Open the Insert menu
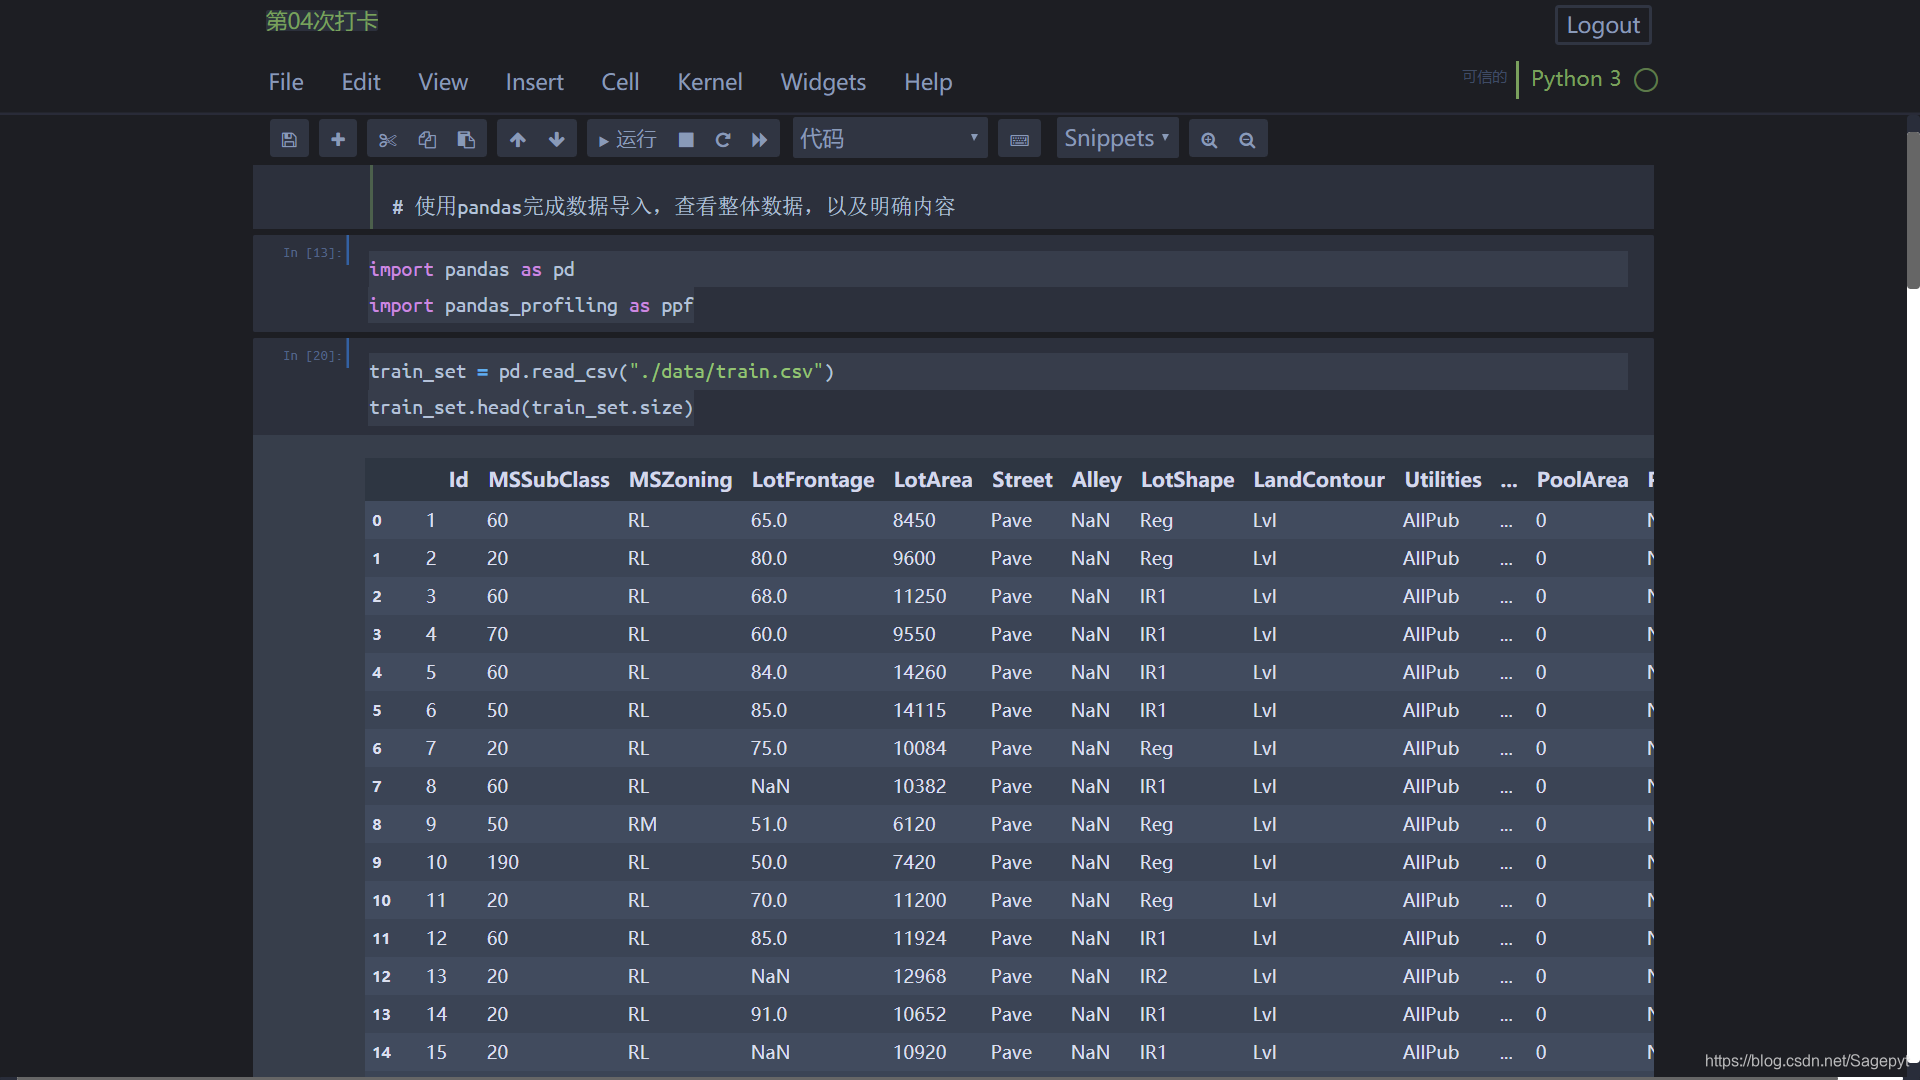Screen dimensions: 1920x1080 534,82
